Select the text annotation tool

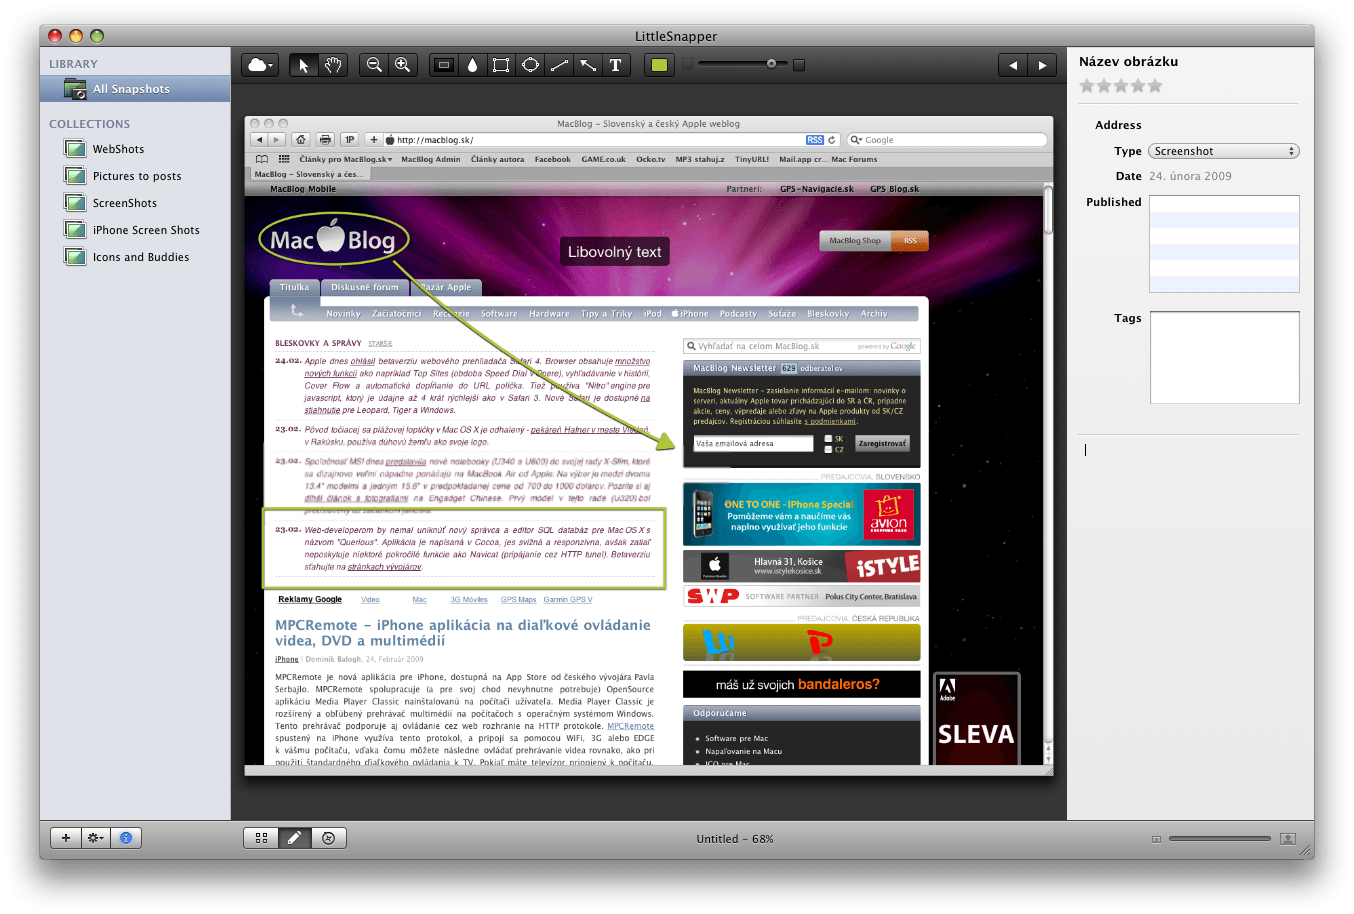tap(616, 65)
